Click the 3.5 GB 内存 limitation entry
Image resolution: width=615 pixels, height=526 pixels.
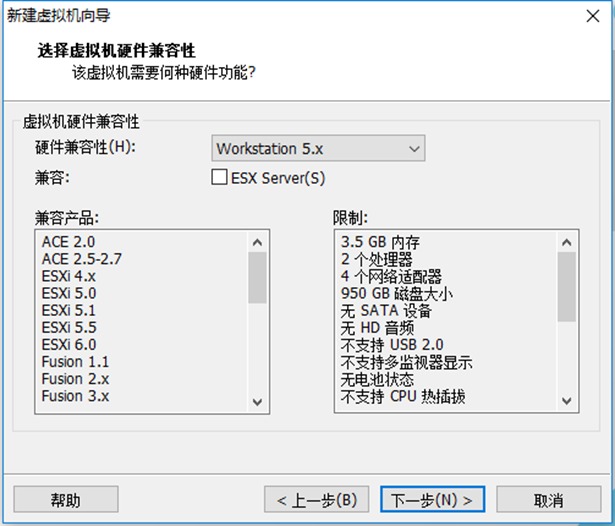(380, 242)
